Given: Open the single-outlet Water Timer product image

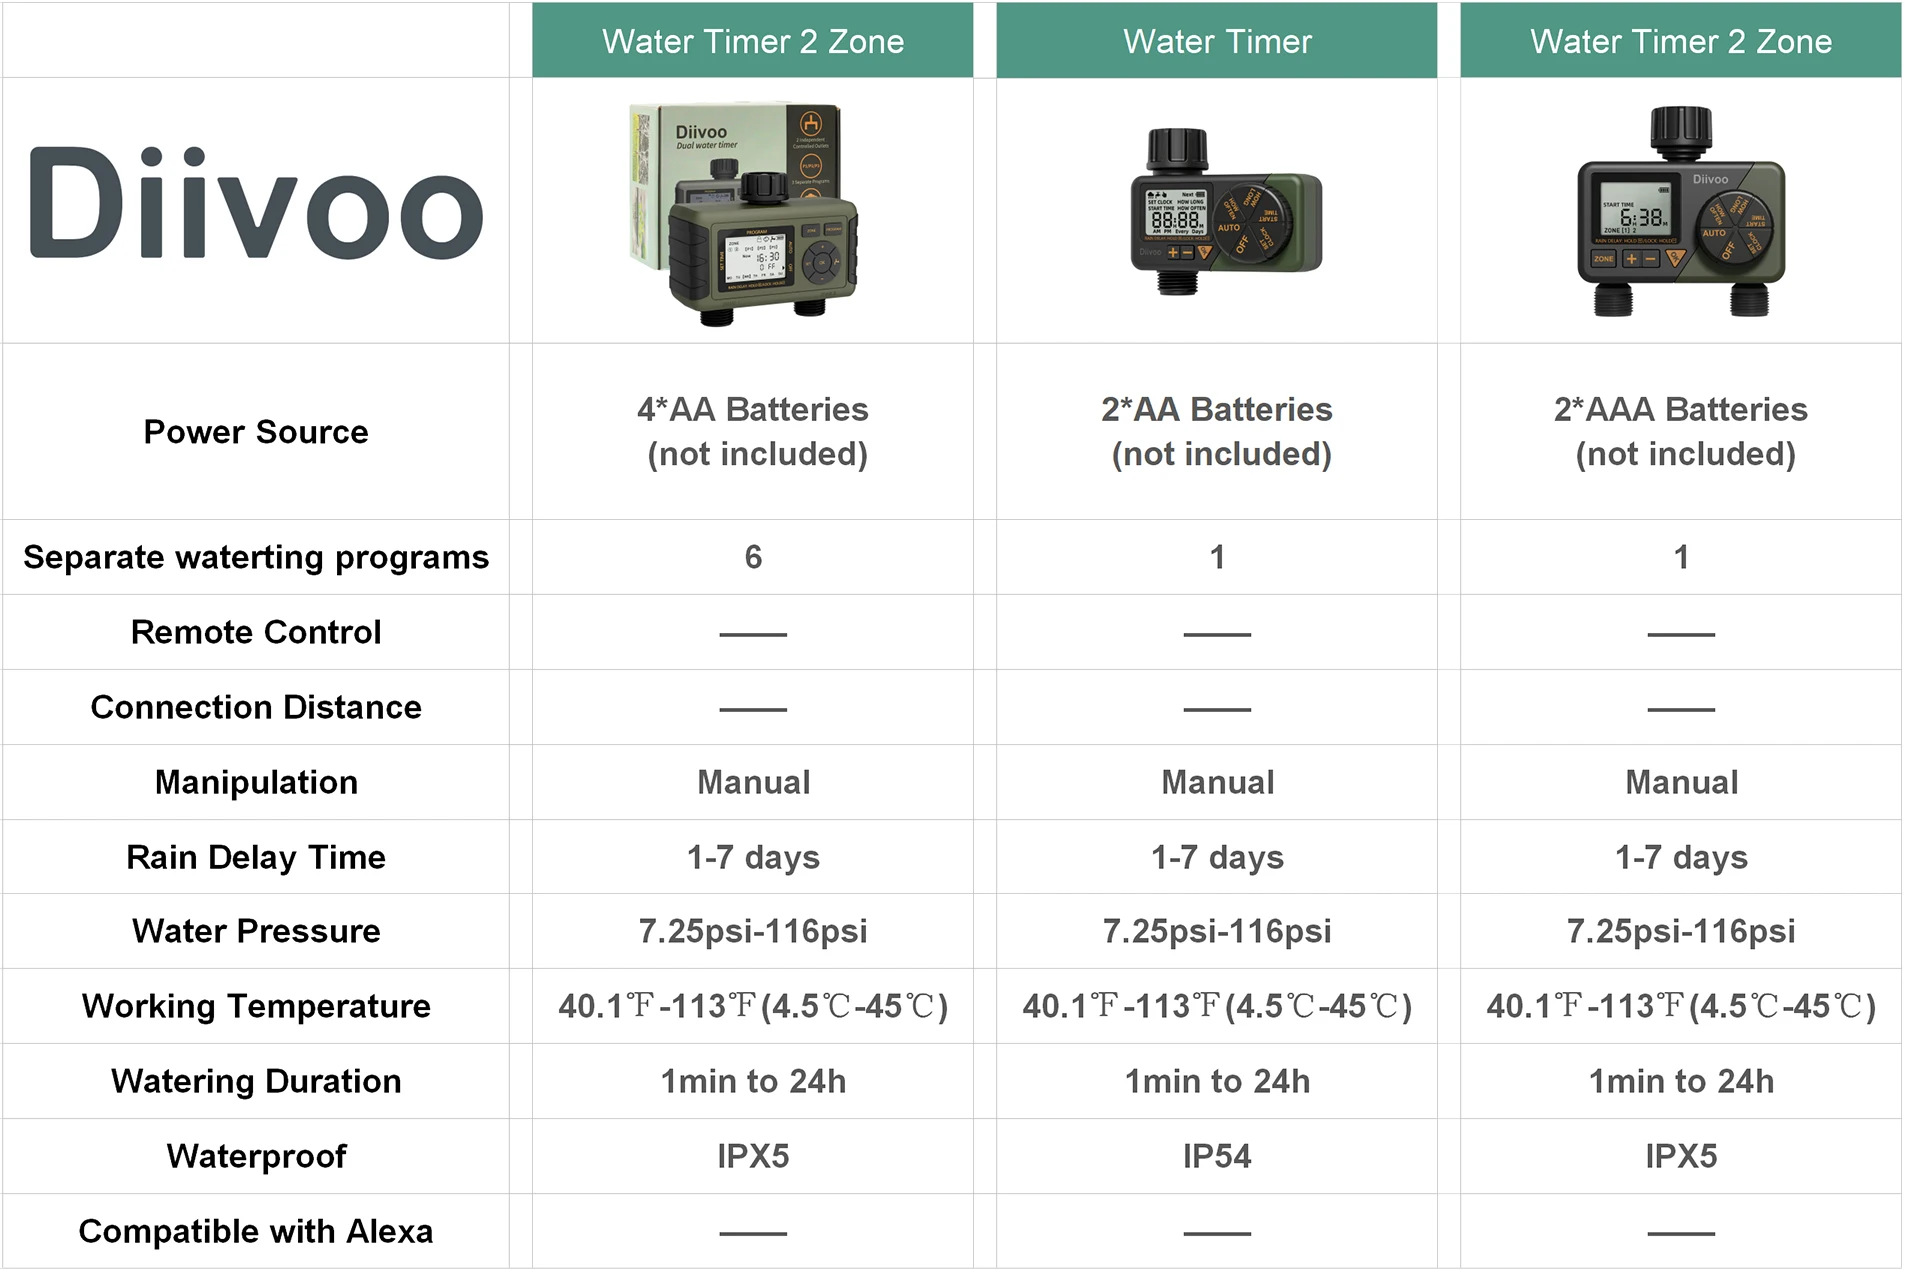Looking at the screenshot, I should (x=1226, y=211).
